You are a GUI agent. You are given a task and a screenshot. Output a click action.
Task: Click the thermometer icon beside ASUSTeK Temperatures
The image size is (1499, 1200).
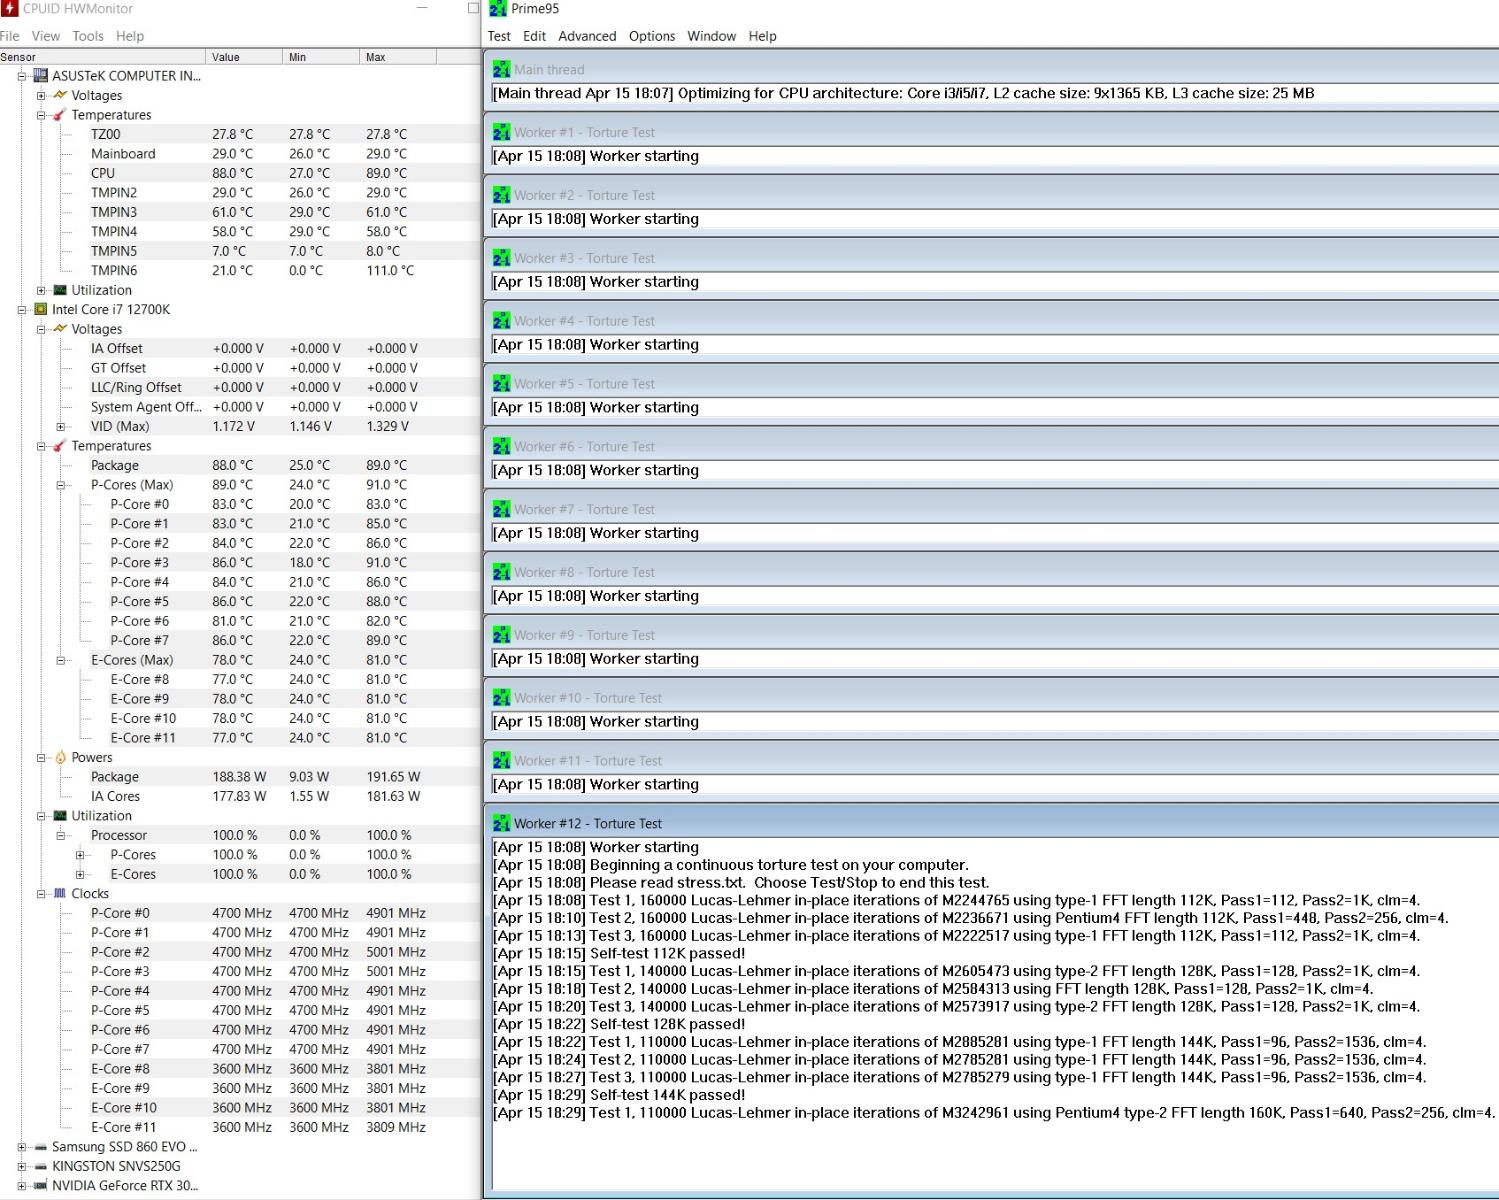pos(60,115)
